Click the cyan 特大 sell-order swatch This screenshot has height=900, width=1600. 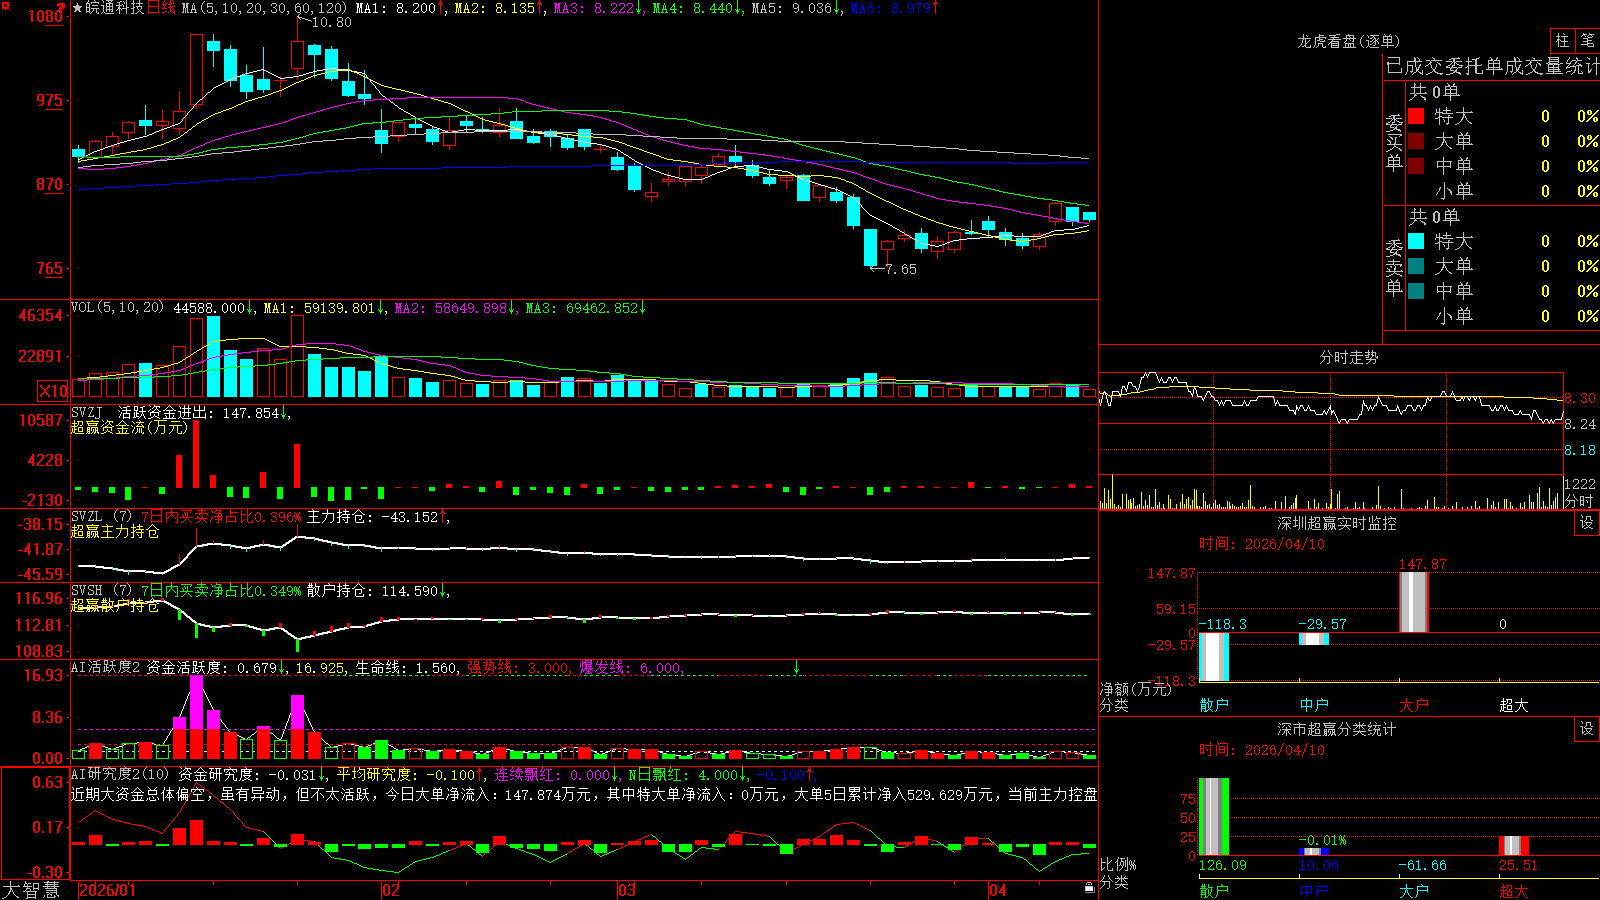click(1416, 241)
